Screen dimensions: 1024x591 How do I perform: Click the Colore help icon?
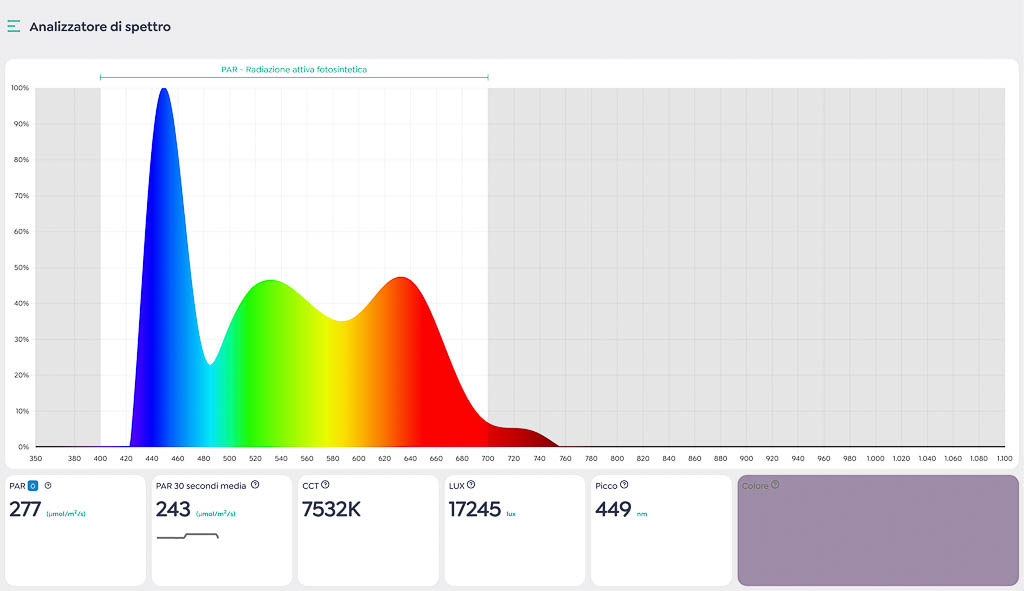775,485
